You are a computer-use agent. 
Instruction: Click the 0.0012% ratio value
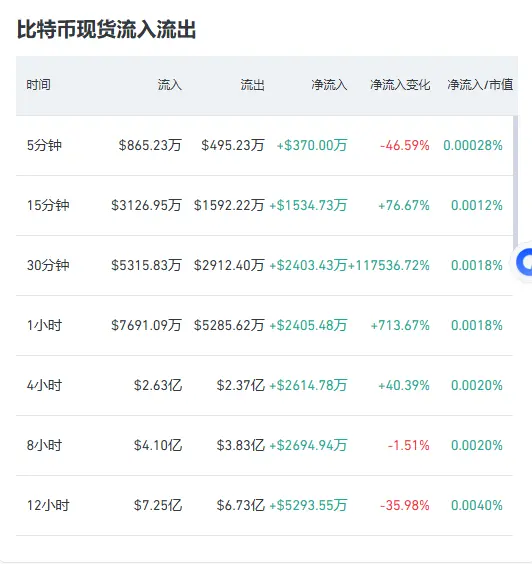point(477,205)
